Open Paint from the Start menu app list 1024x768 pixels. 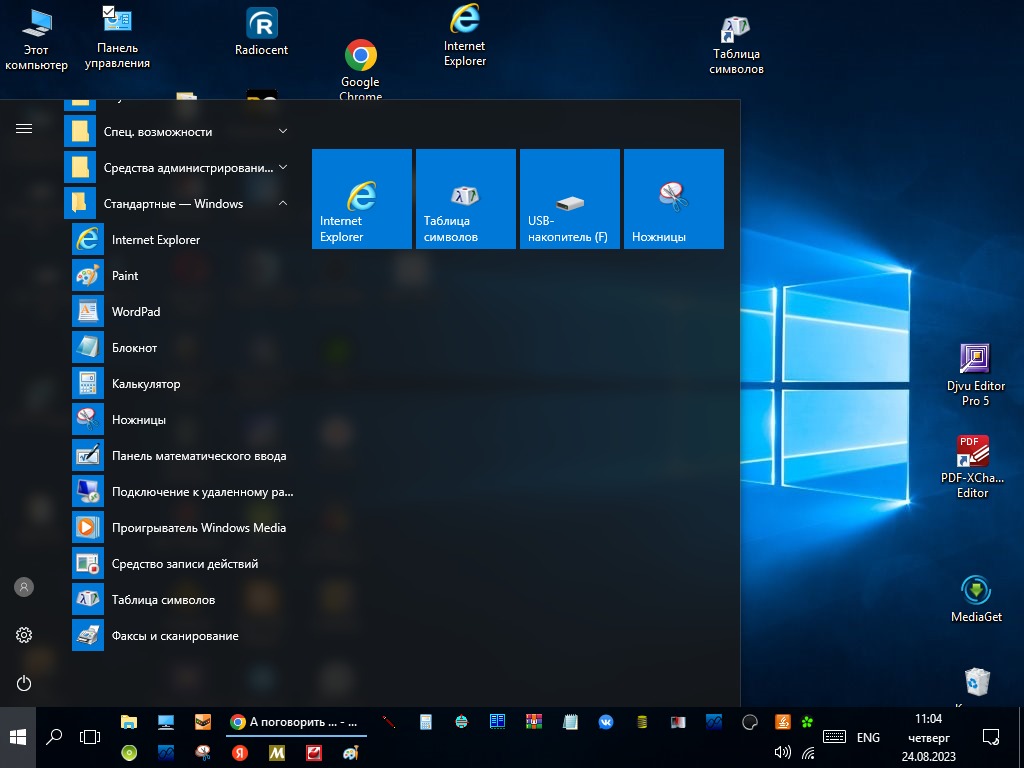[x=180, y=276]
